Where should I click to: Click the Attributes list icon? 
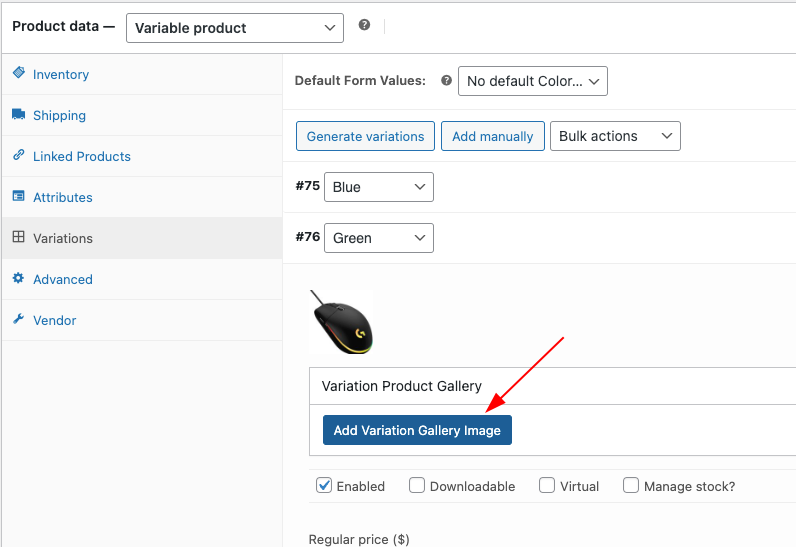click(19, 196)
